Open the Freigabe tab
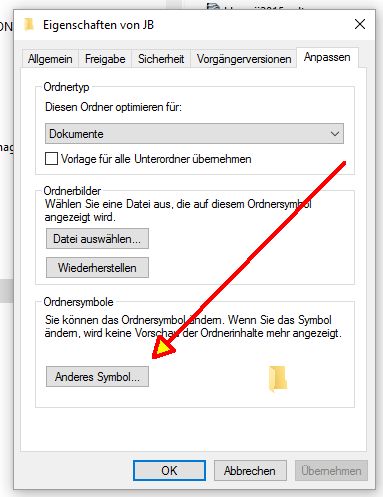 coord(105,59)
